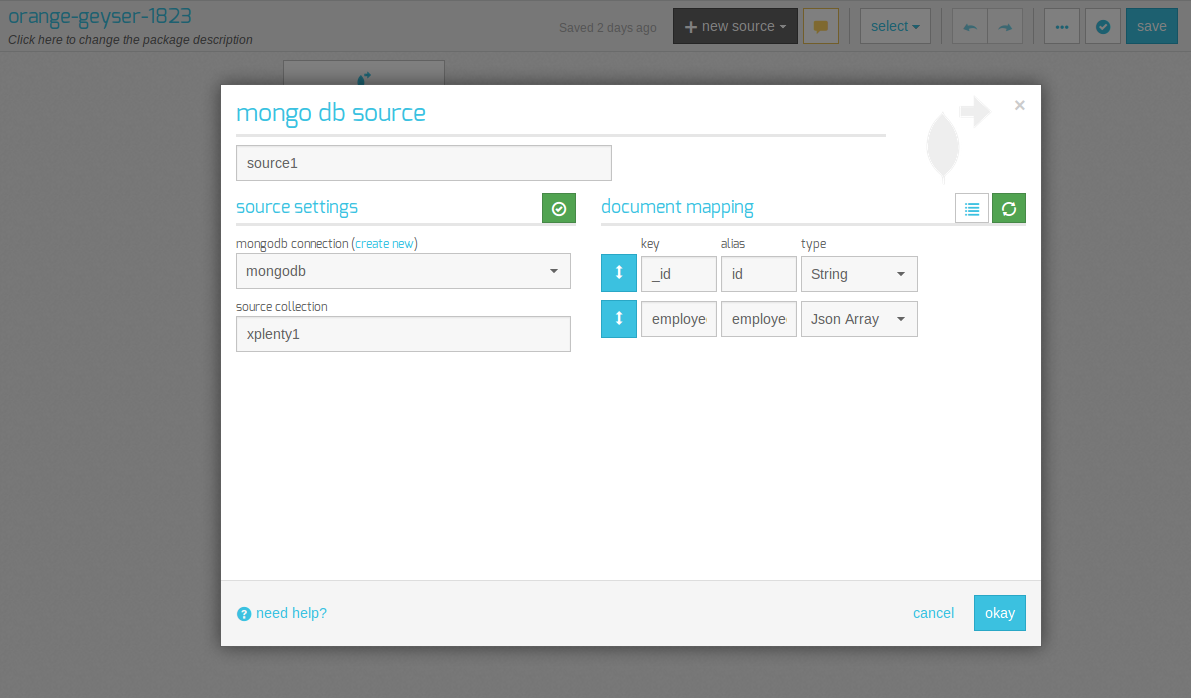The height and width of the screenshot is (698, 1191).
Task: Open the more options ellipsis menu
Action: click(x=1061, y=25)
